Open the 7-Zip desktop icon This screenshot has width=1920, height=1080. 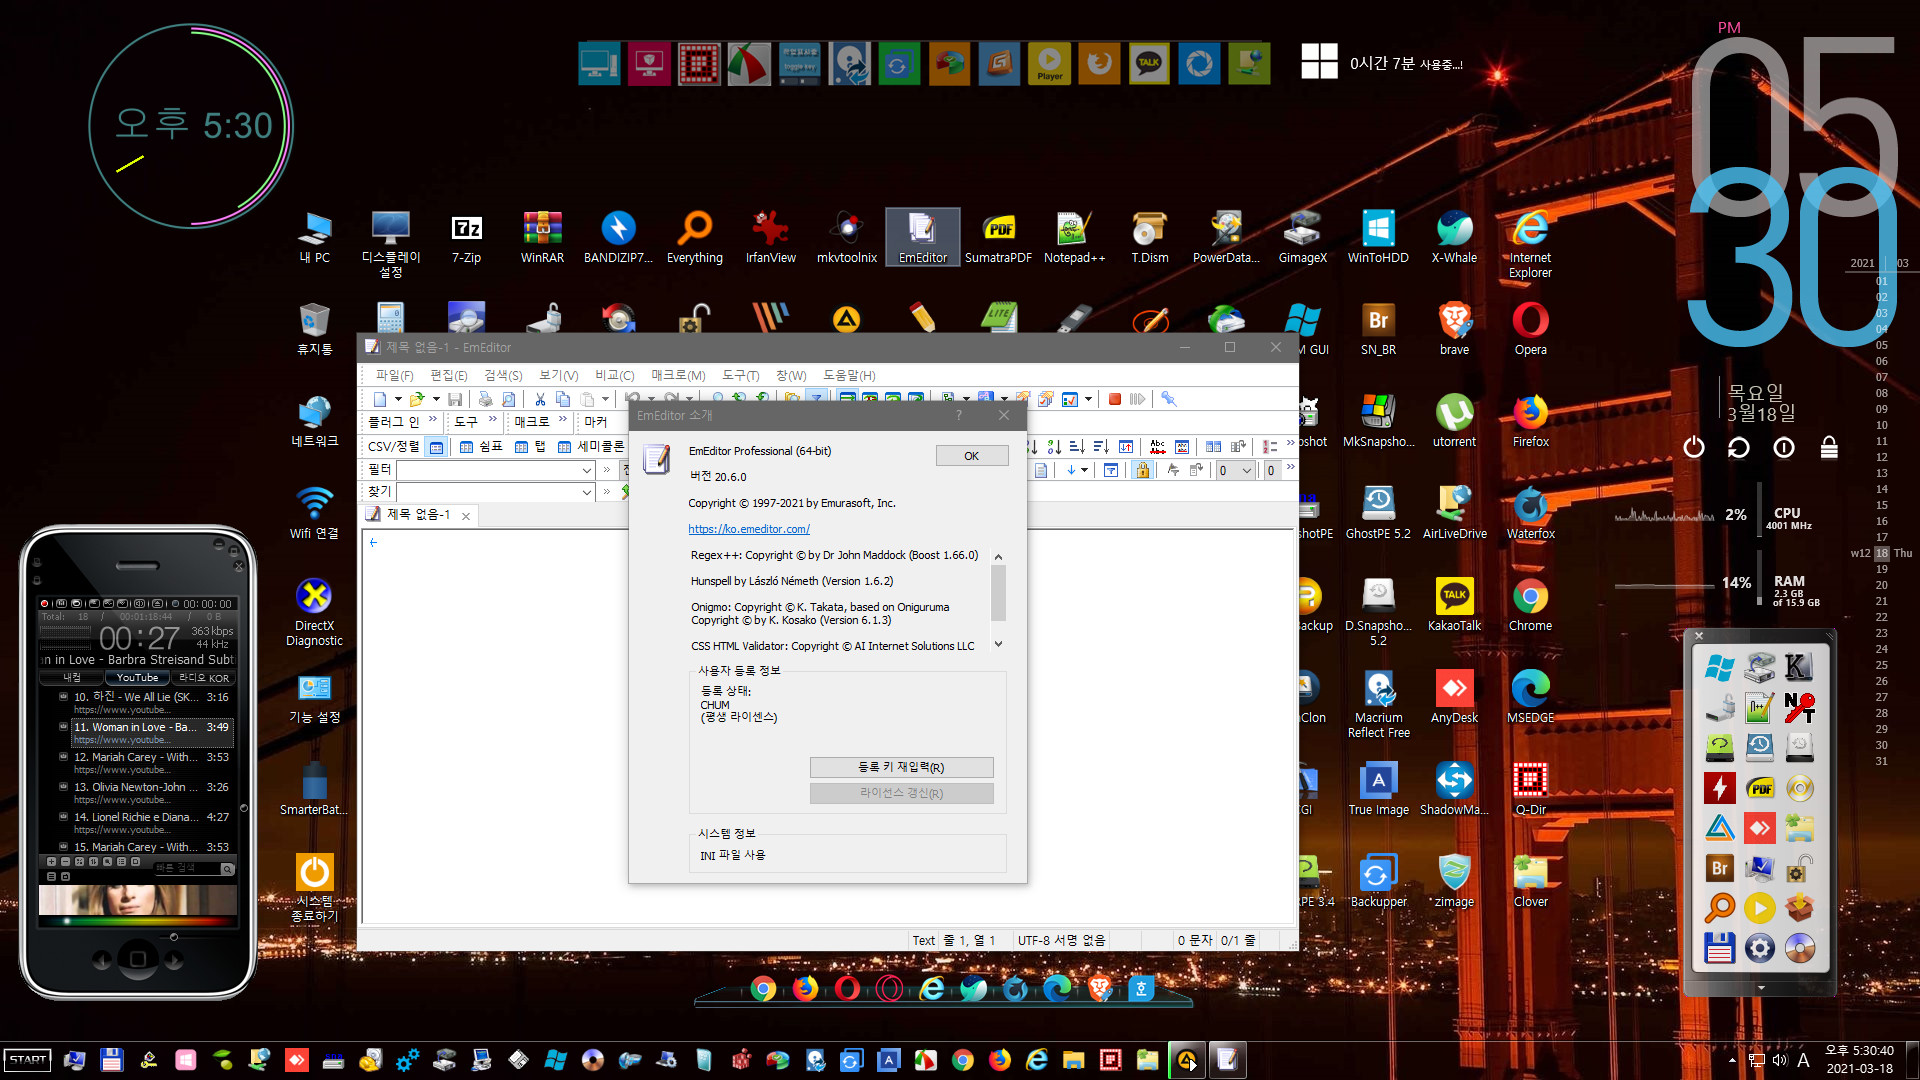point(466,237)
